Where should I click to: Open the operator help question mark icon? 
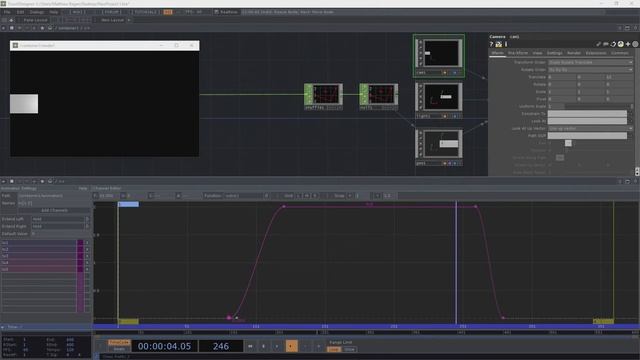[x=491, y=44]
